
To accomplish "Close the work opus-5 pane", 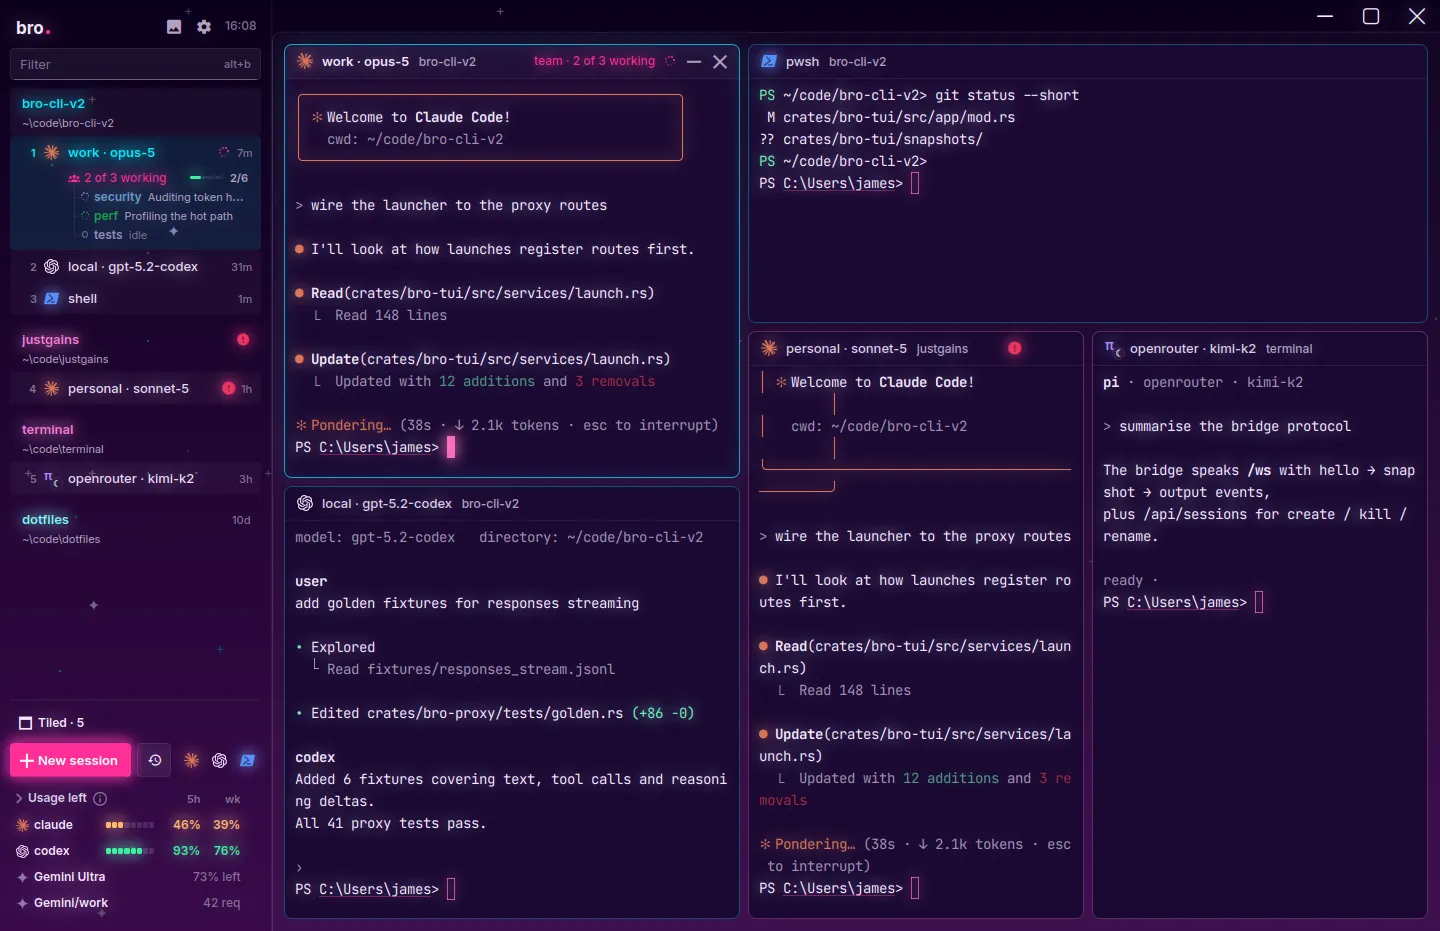I will [x=720, y=61].
